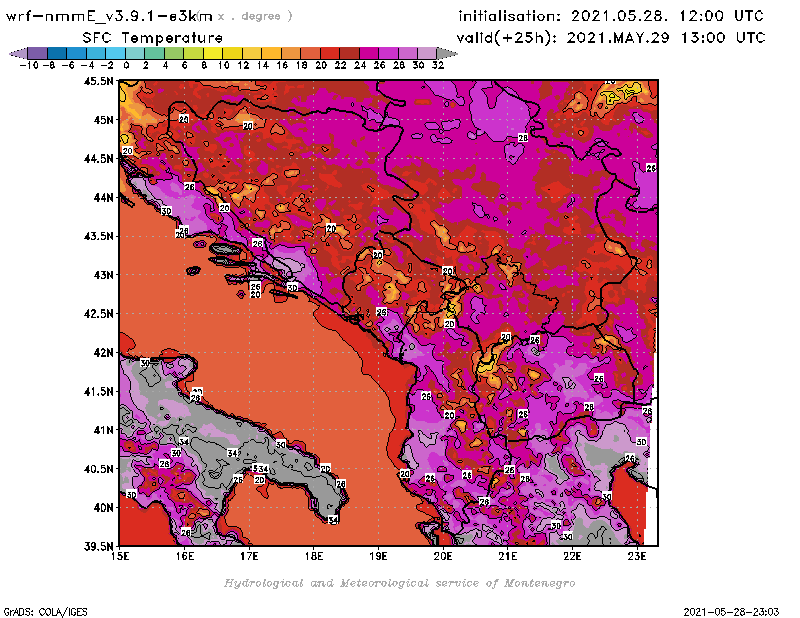Click the '45.5N' latitude axis label

click(98, 81)
